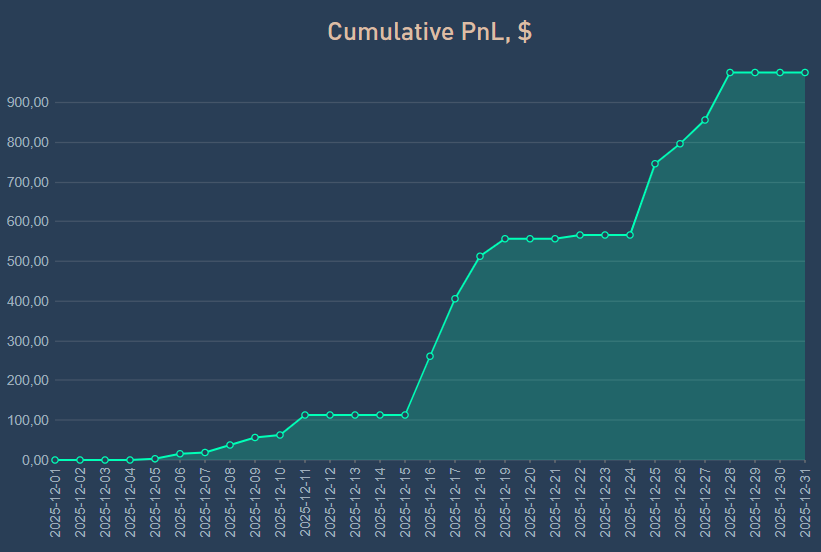821x552 pixels.
Task: Click the 2025-12-18 data point on line
Action: [480, 257]
